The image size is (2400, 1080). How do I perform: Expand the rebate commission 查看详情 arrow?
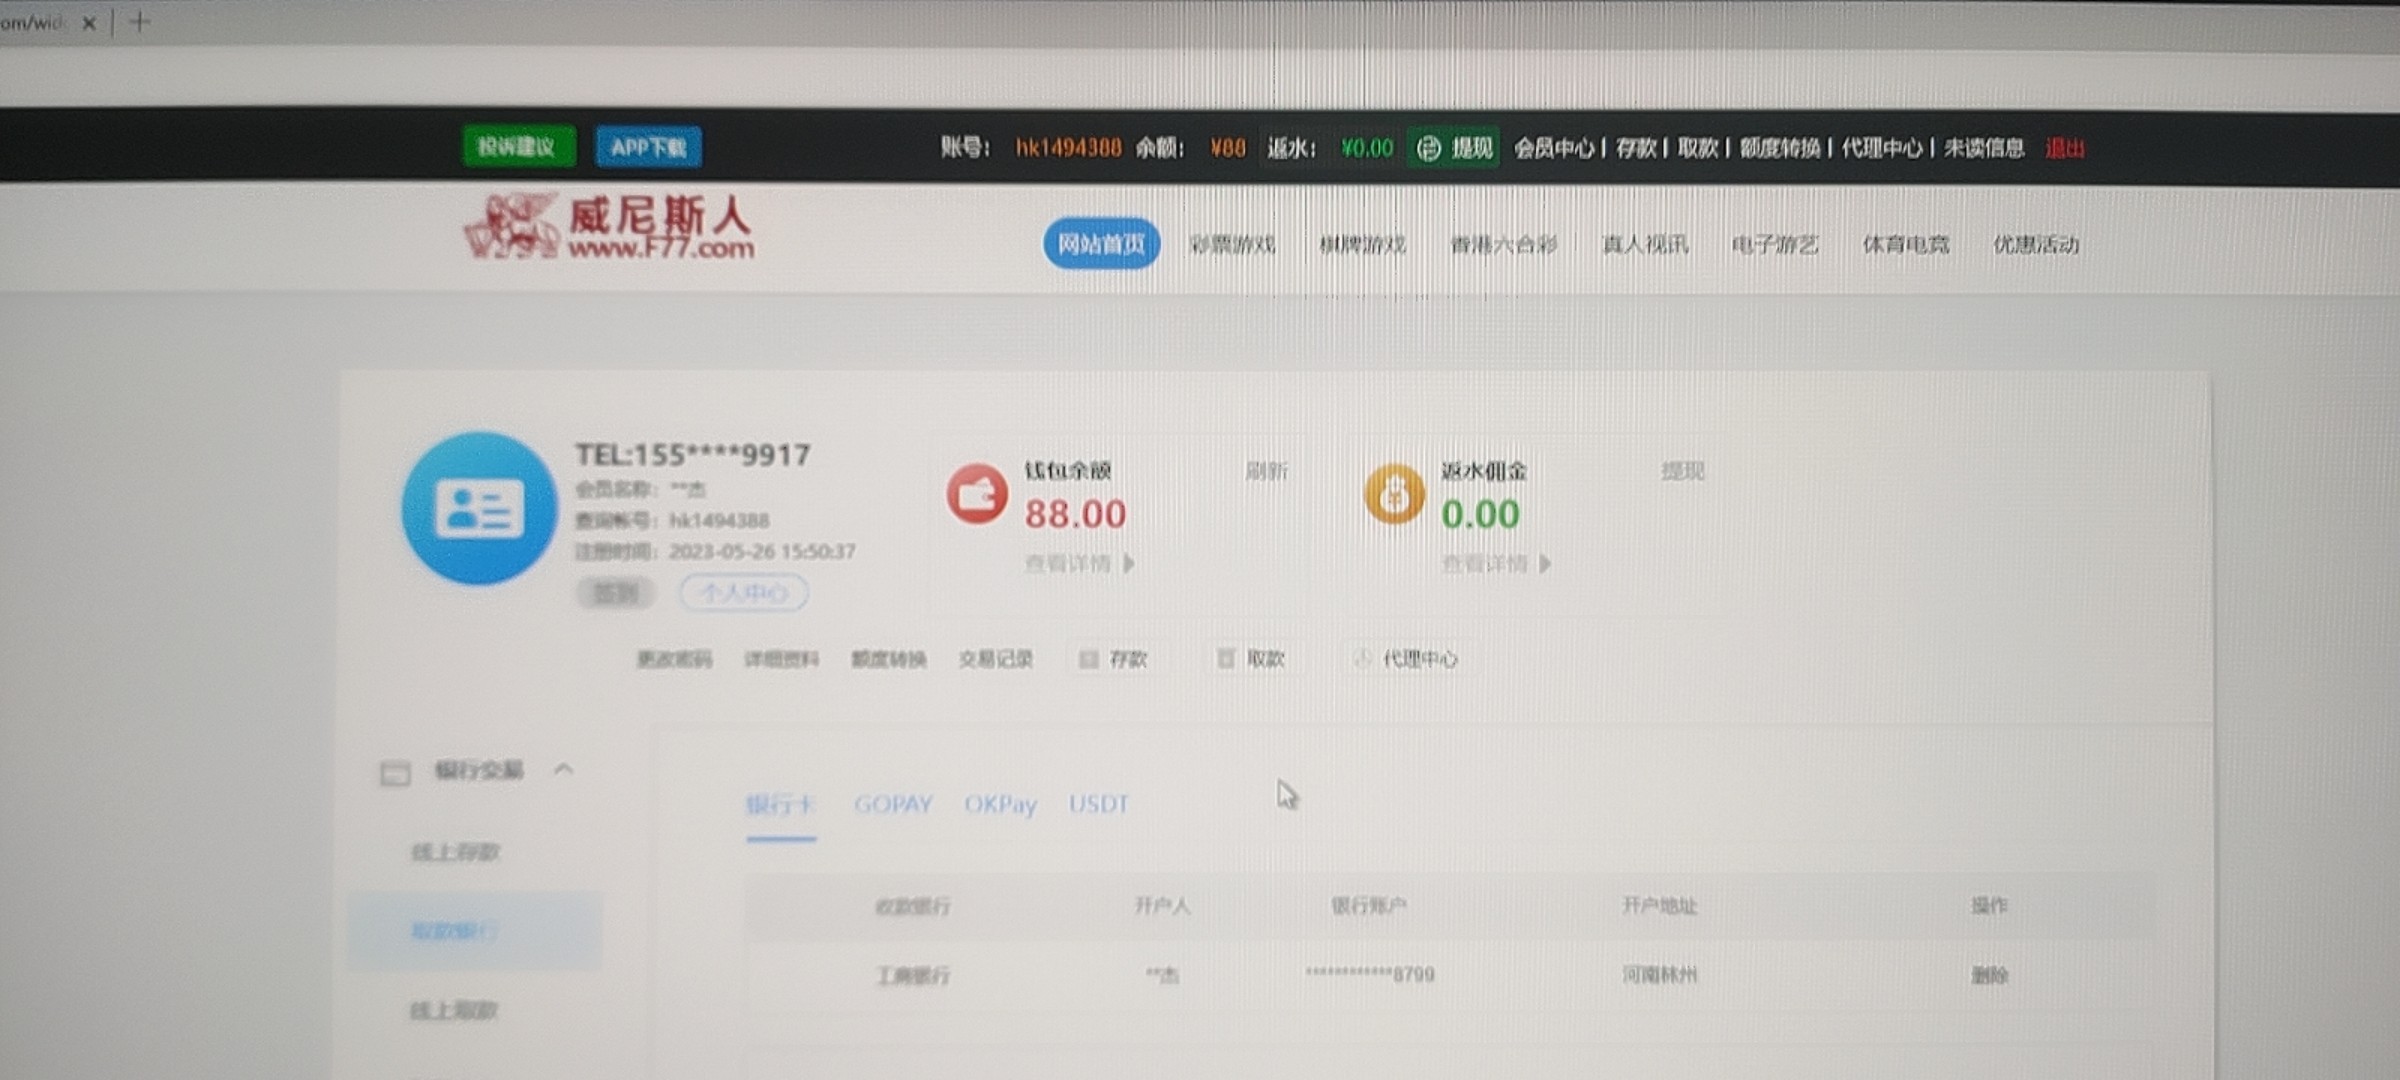[x=1546, y=564]
